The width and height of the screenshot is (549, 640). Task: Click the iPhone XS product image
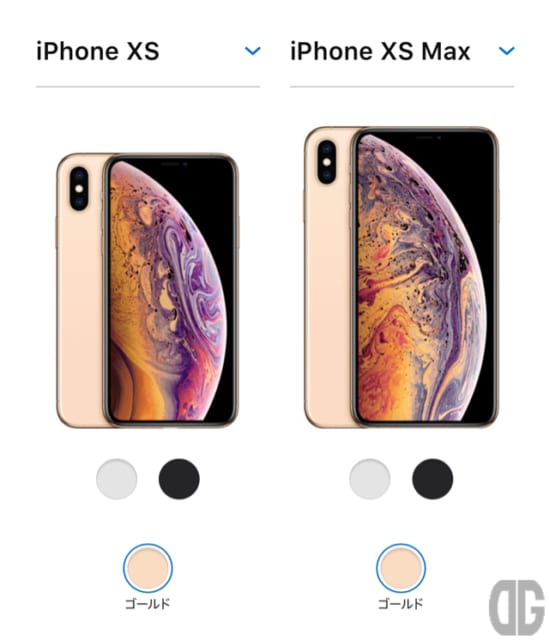(147, 290)
